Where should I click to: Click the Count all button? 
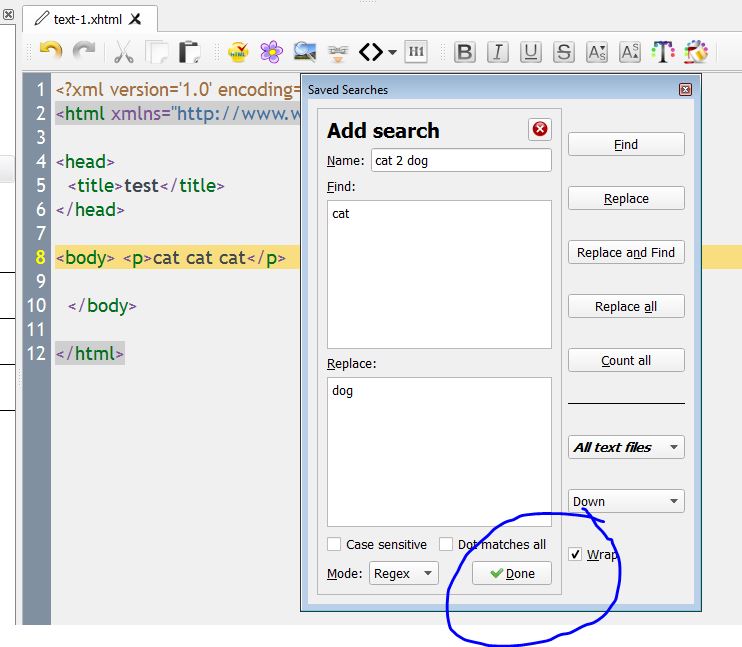coord(626,360)
